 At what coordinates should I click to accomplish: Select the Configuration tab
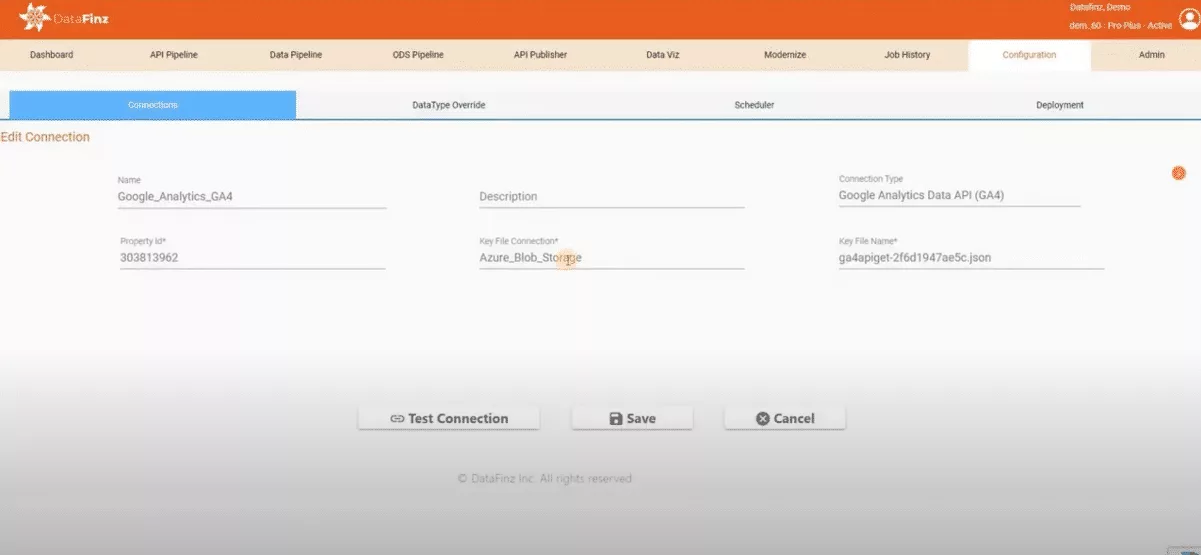(1029, 55)
